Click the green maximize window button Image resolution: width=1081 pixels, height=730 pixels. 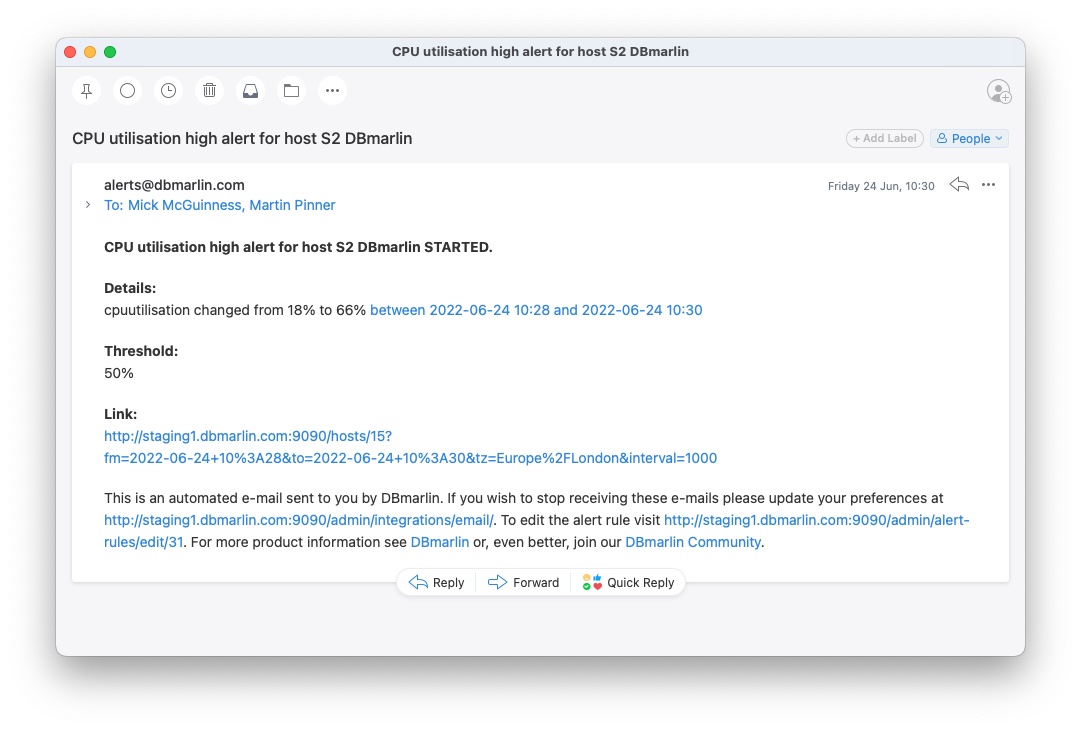pyautogui.click(x=110, y=52)
